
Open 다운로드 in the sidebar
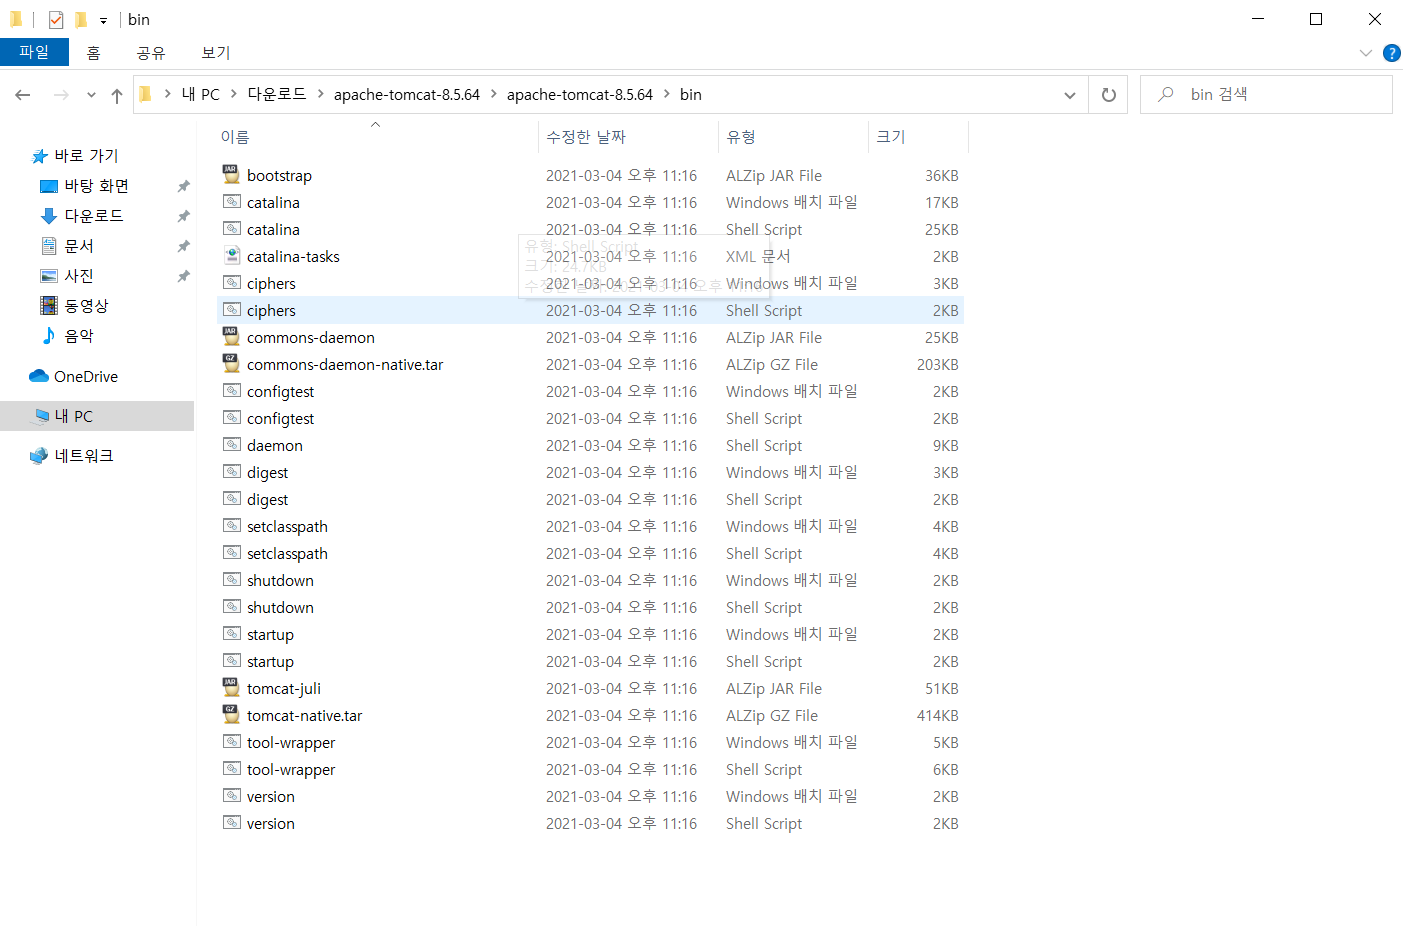pyautogui.click(x=82, y=216)
